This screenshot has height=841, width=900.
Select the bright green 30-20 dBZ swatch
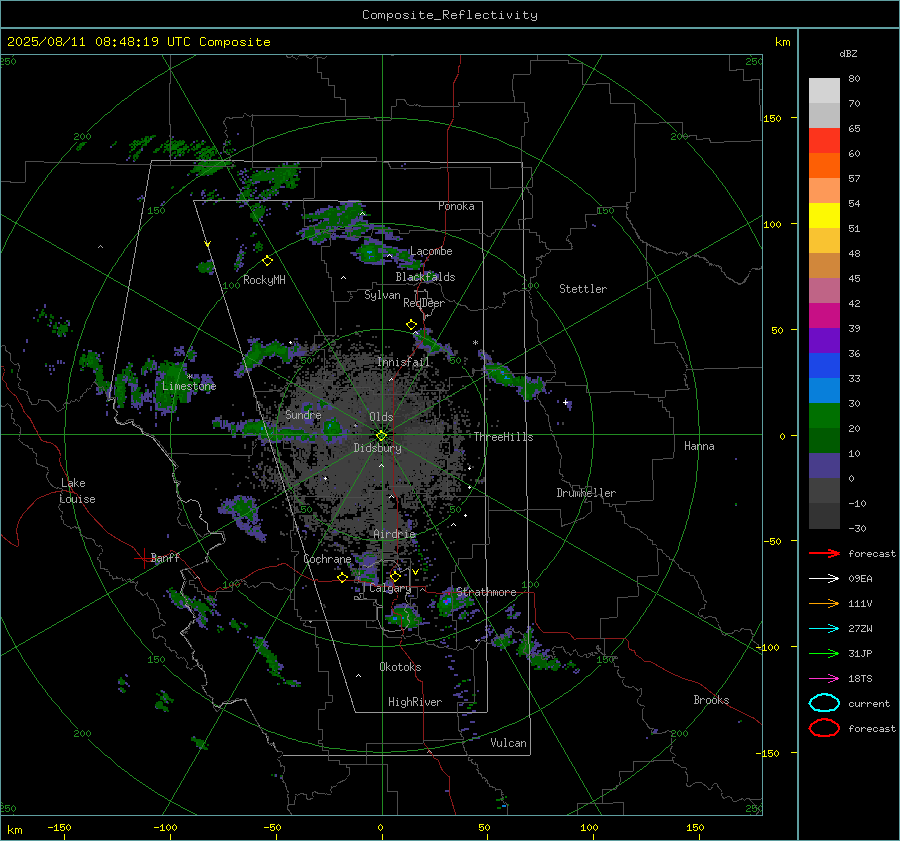pos(824,416)
